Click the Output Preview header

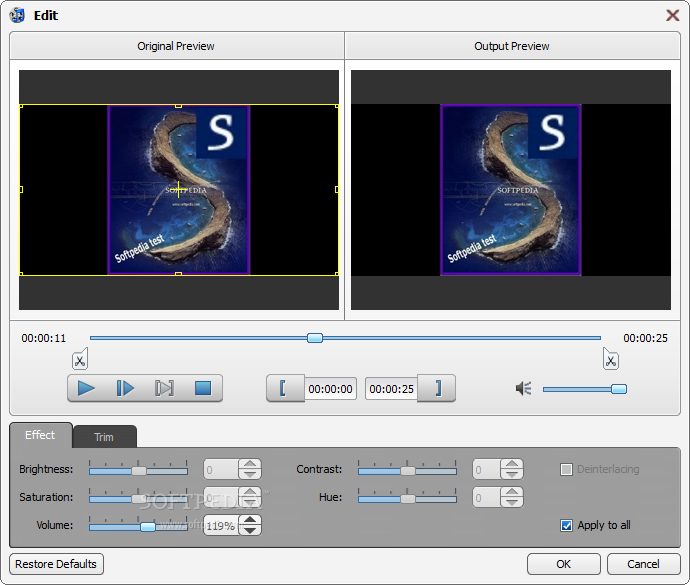click(512, 46)
